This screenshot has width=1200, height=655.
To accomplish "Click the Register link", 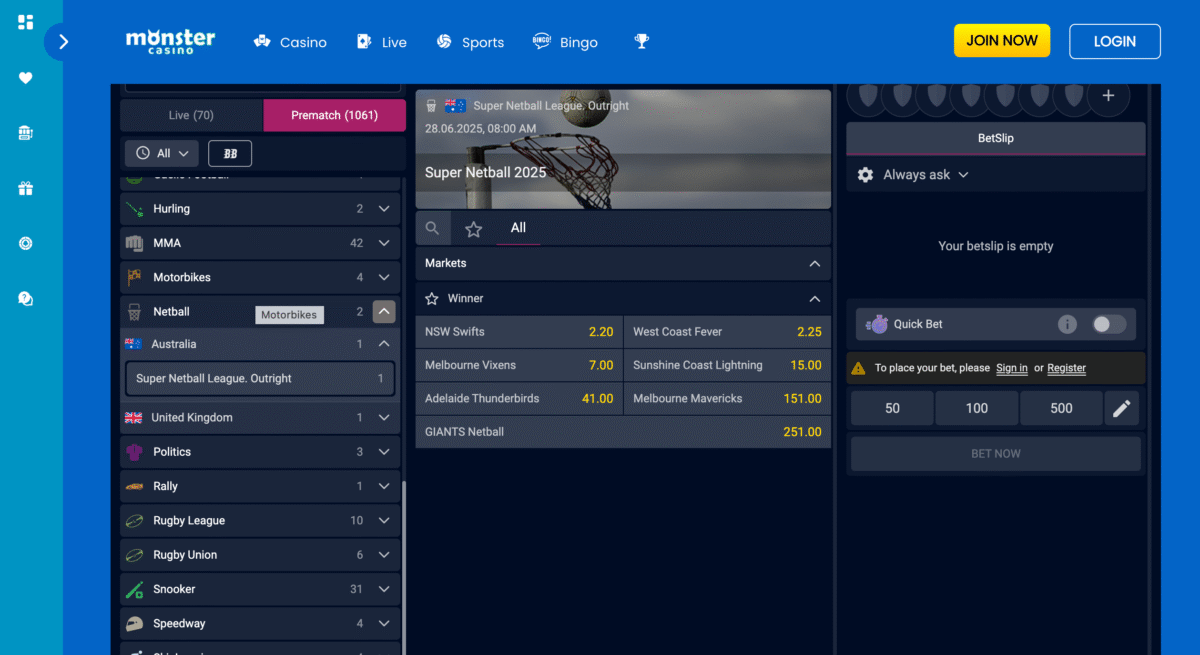I will (x=1066, y=368).
